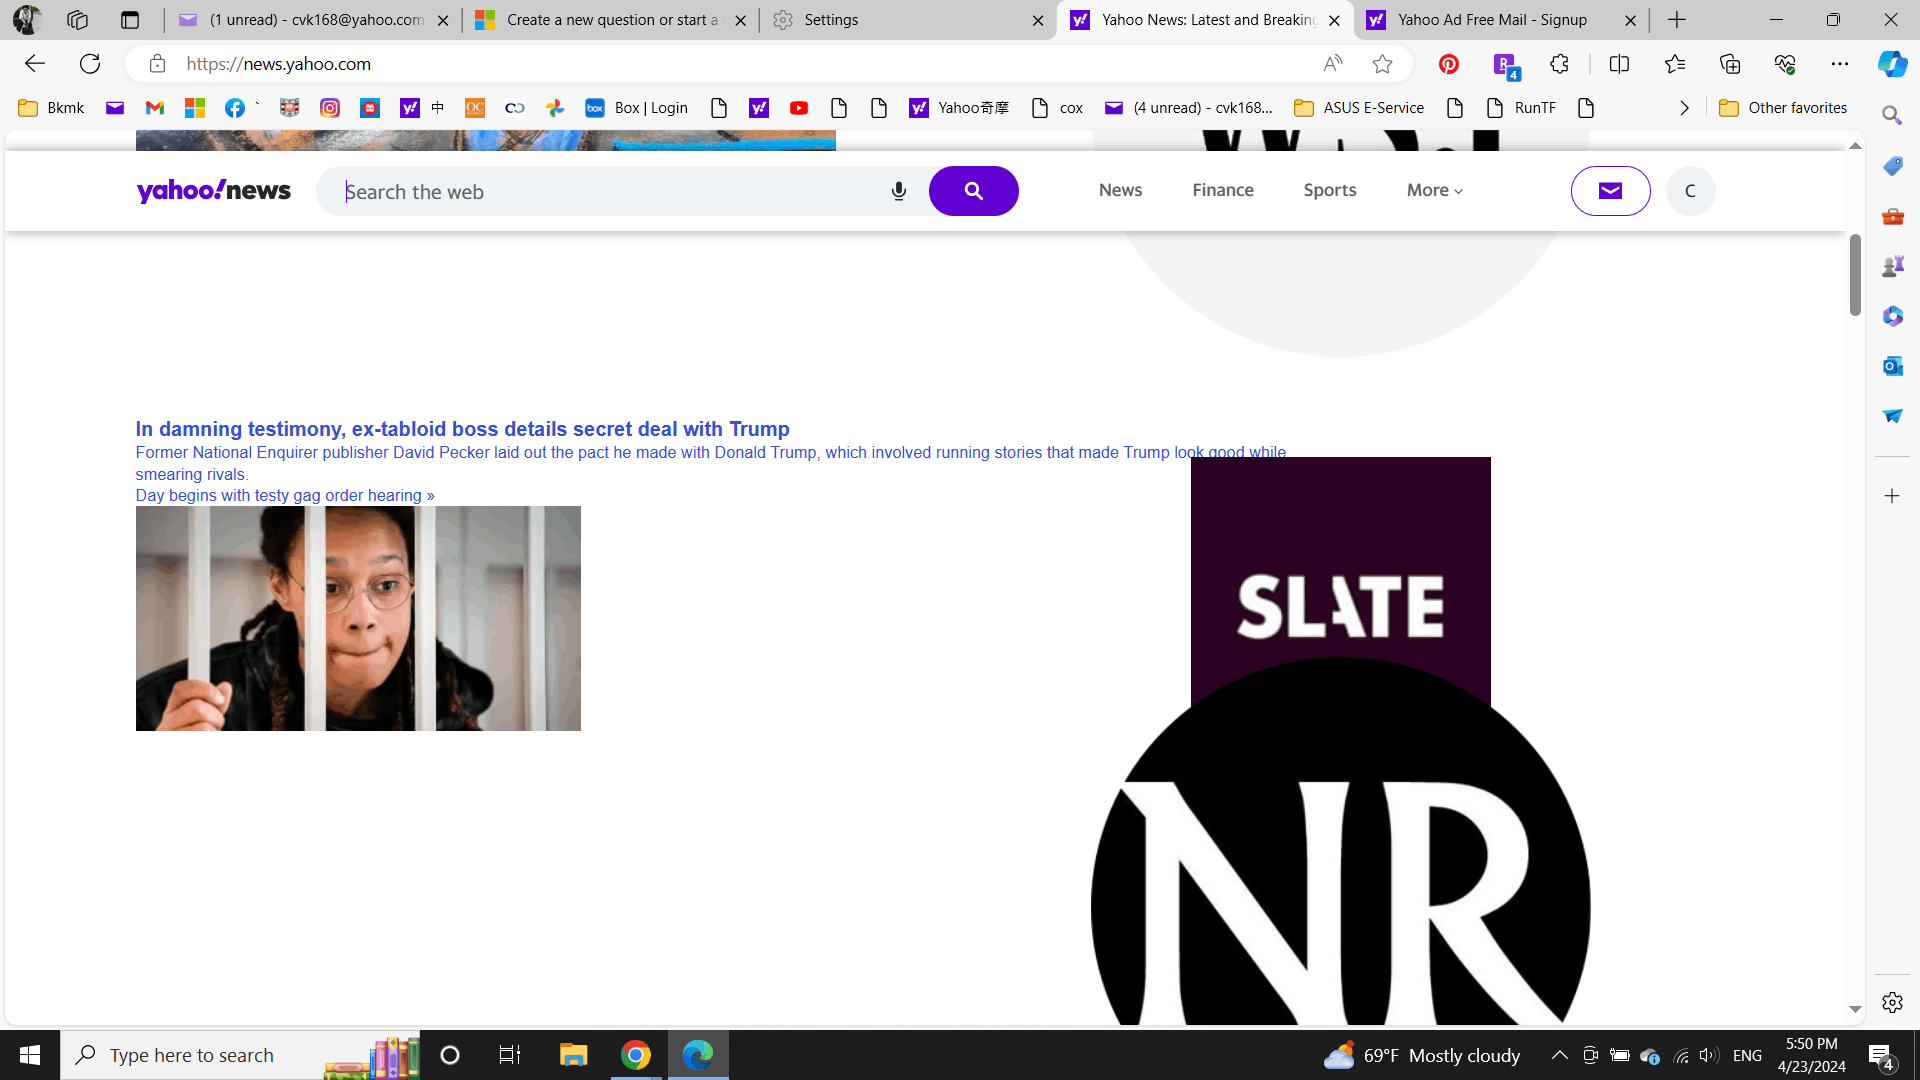Screen dimensions: 1920x1080
Task: Click the microphone voice search icon
Action: 898,191
